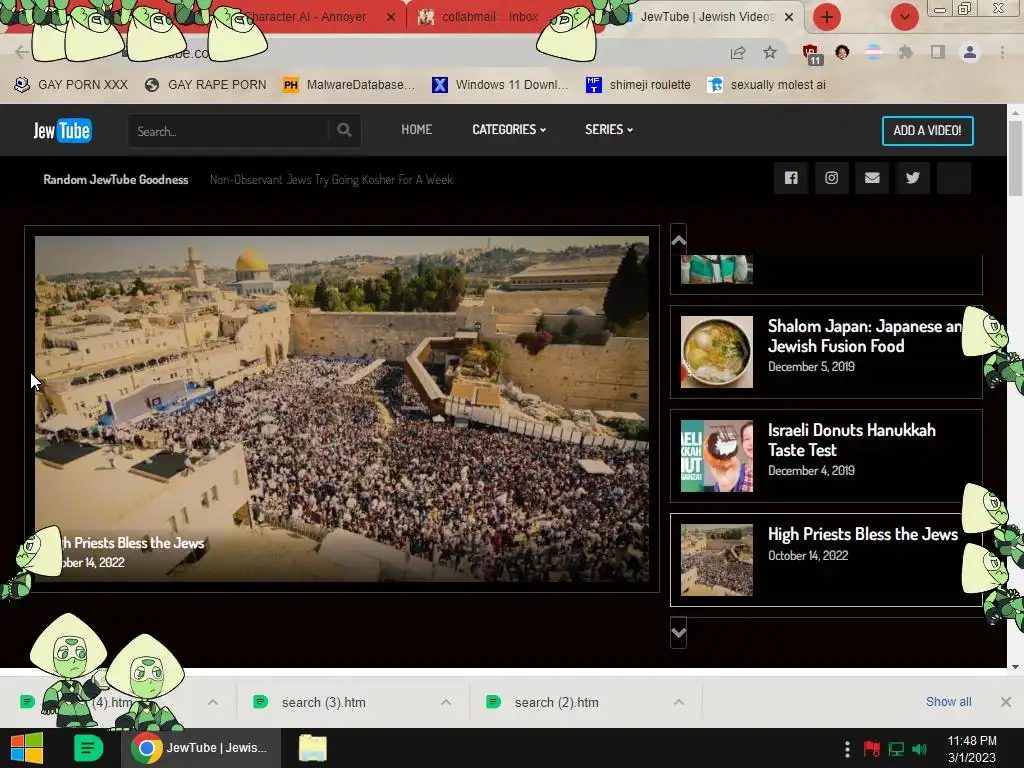Bookmark this page with star icon
This screenshot has width=1024, height=768.
pos(770,52)
